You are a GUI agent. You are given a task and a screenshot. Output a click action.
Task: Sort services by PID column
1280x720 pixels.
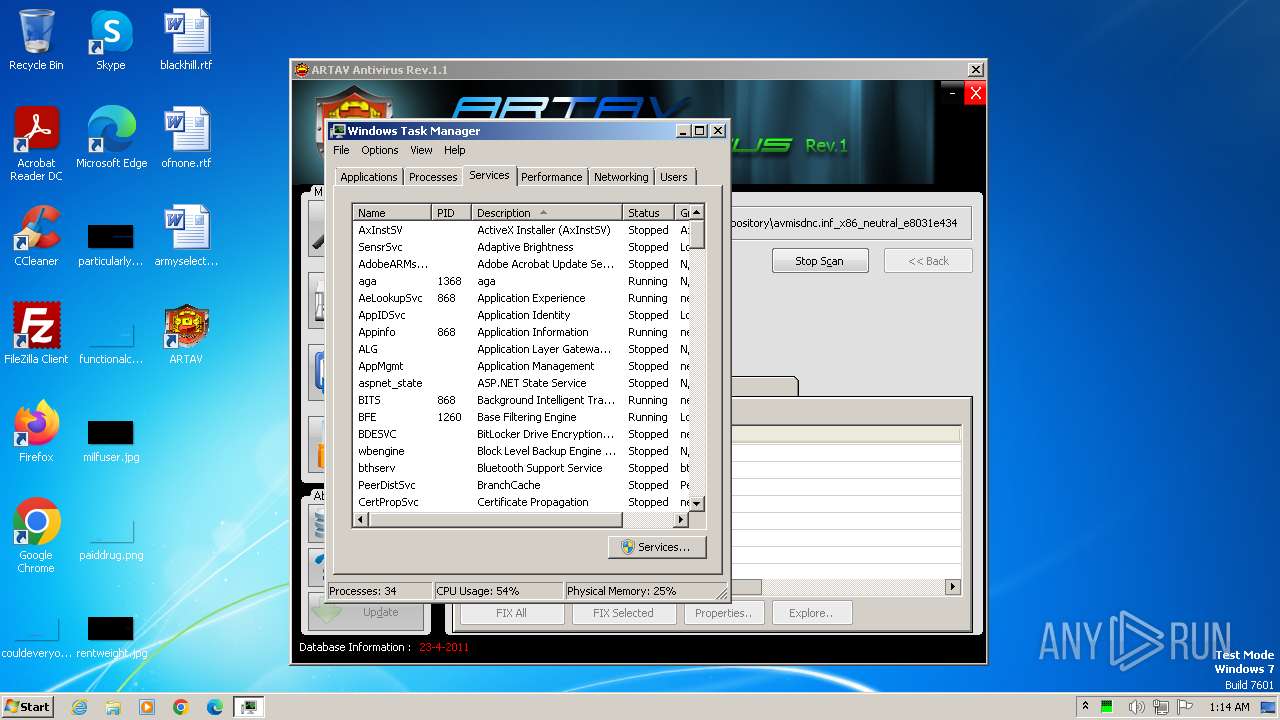tap(452, 213)
